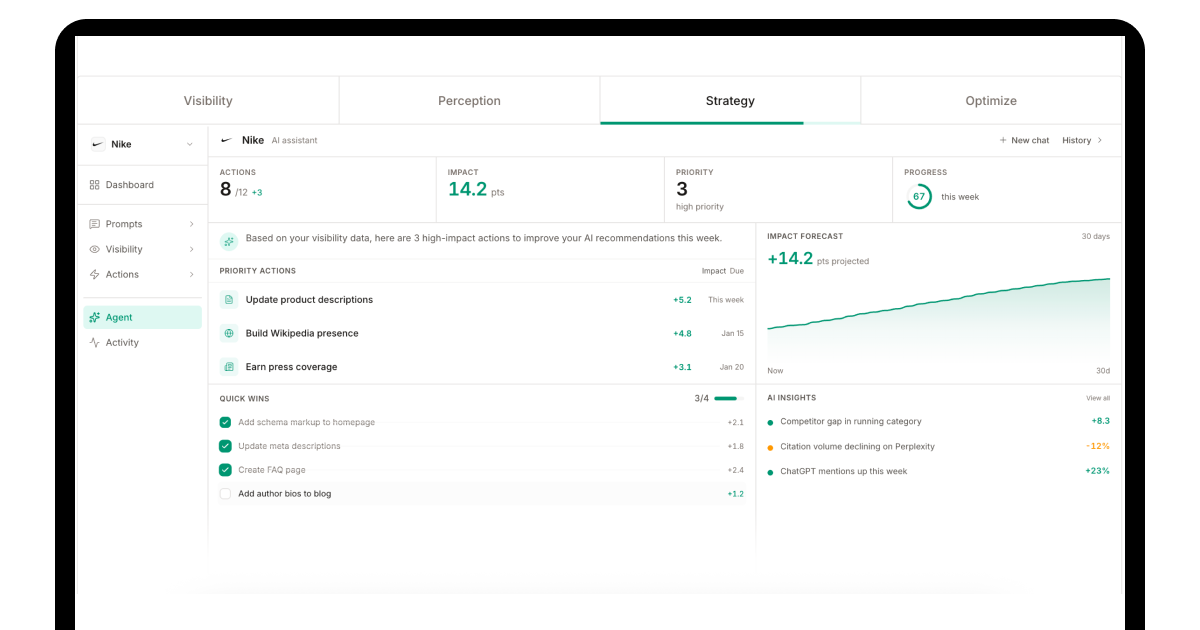Select the Strategy tab
Screen dimensions: 1200x630
point(730,101)
